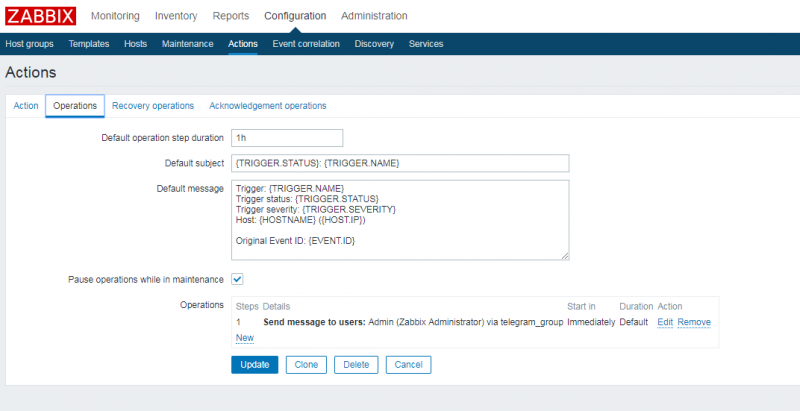This screenshot has height=411, width=800.
Task: Open the Reports menu
Action: coord(231,16)
